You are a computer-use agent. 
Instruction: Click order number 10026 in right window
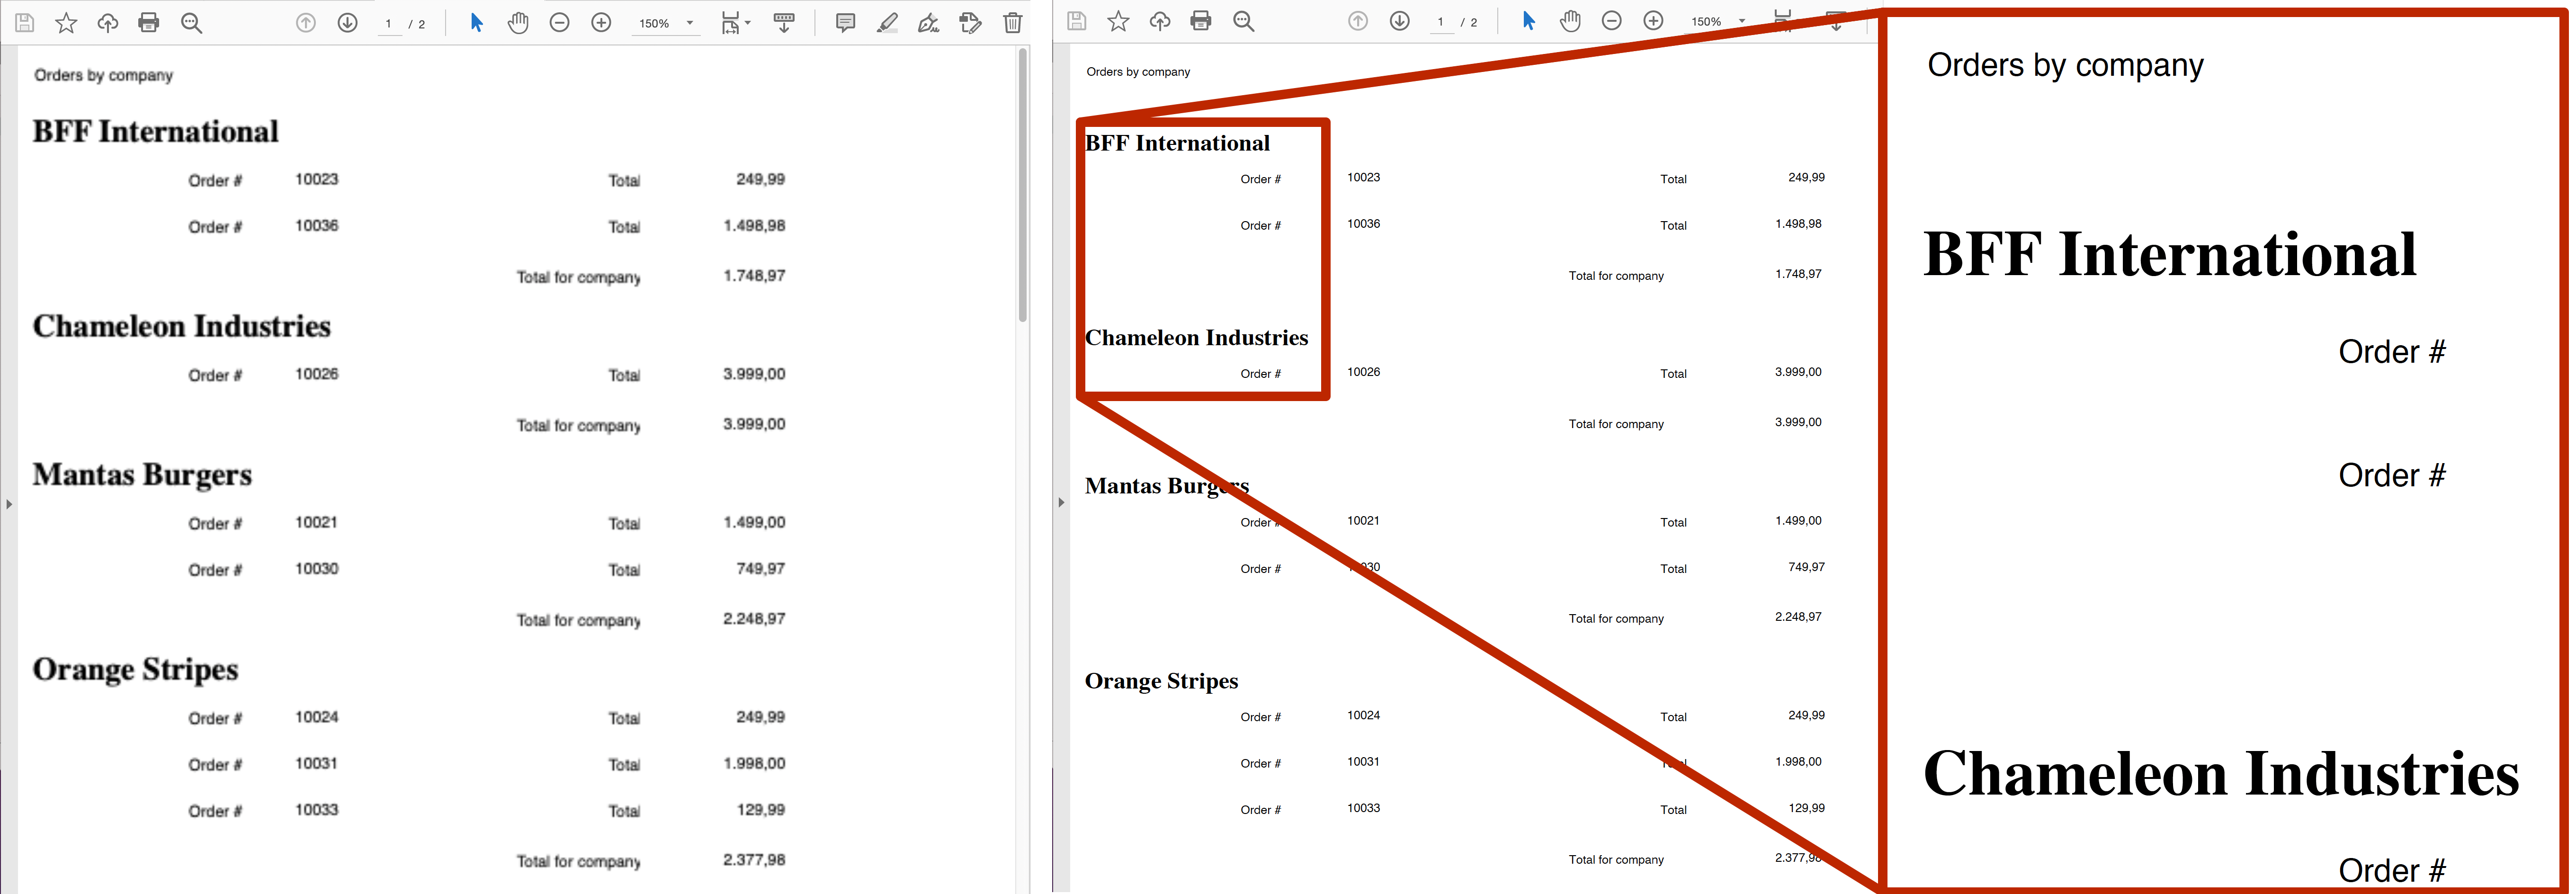coord(1363,372)
